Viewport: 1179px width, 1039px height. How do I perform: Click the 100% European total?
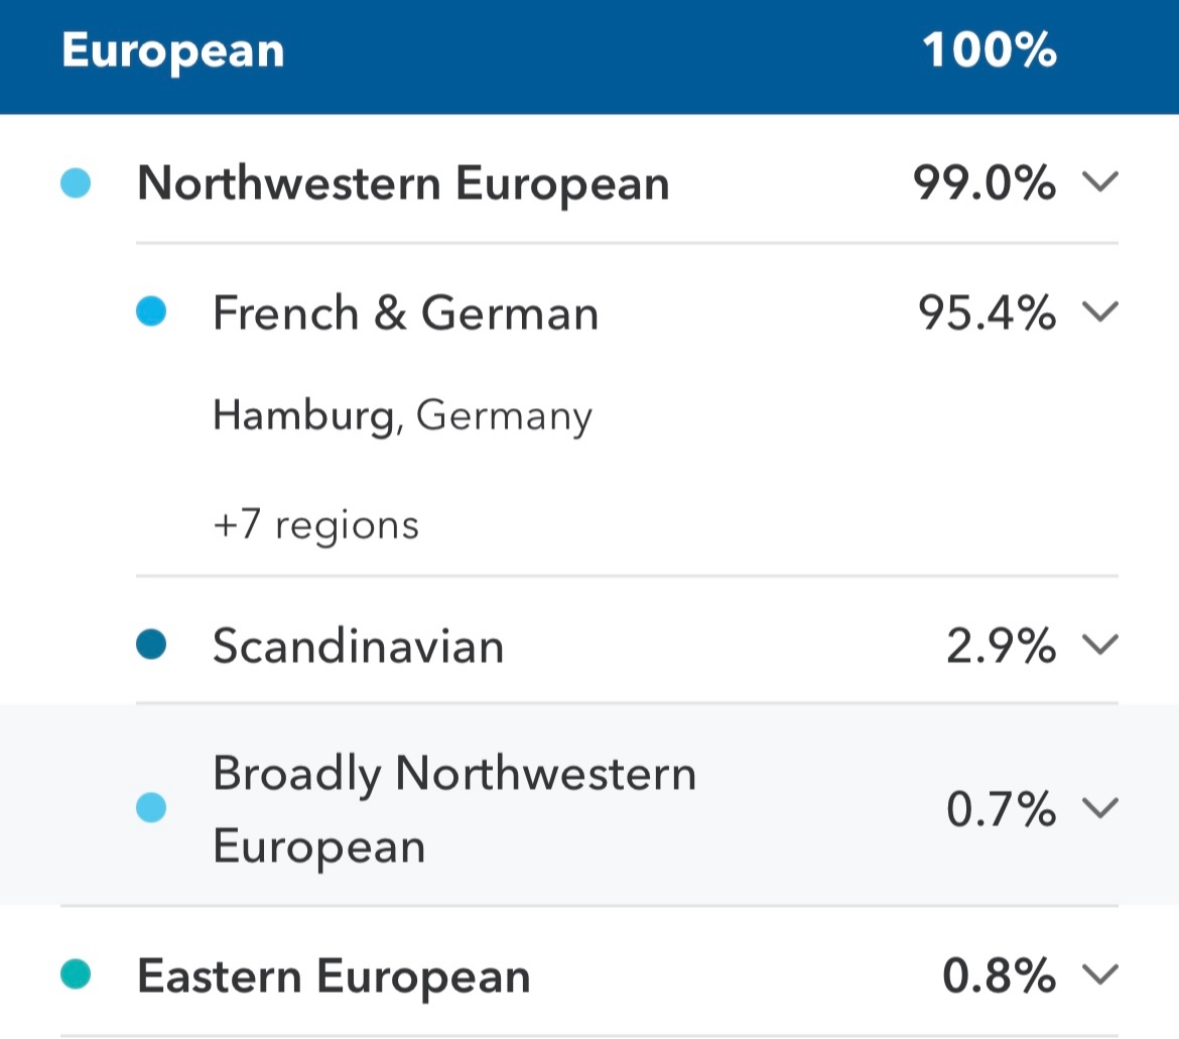pyautogui.click(x=988, y=51)
